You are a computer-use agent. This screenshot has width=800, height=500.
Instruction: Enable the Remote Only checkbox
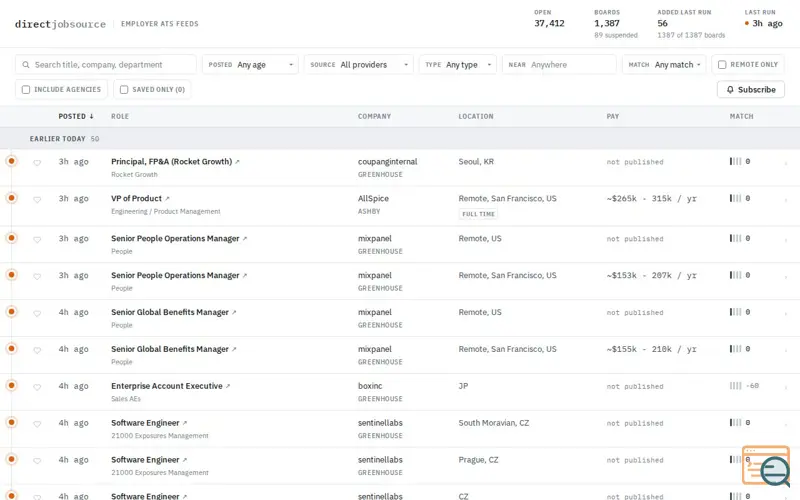(x=722, y=65)
